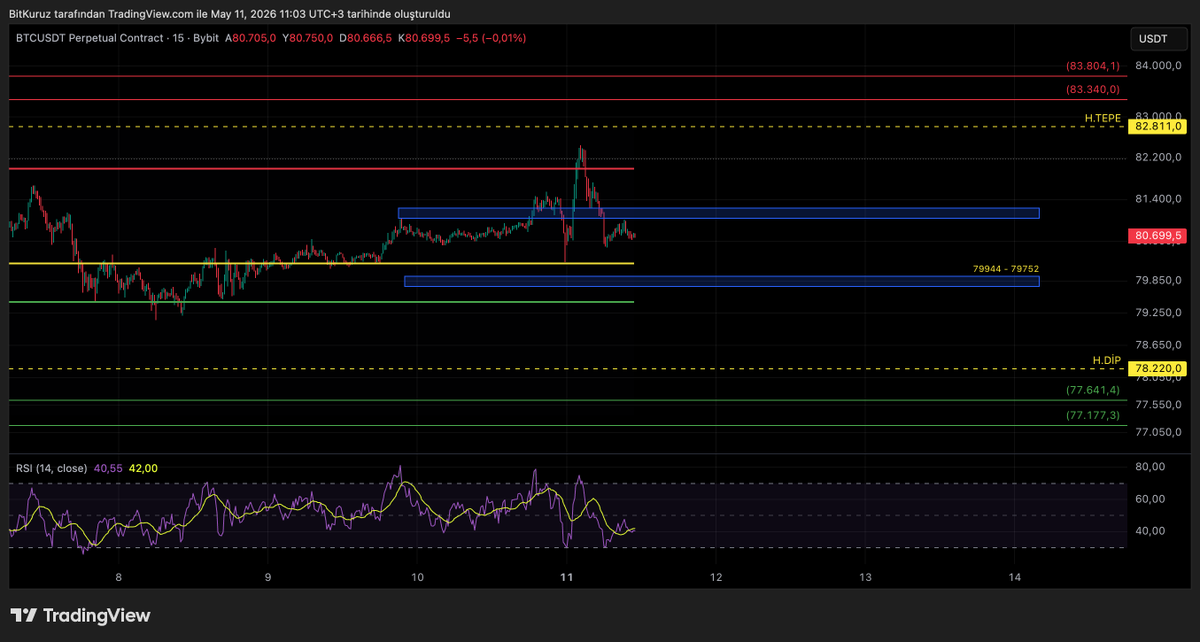This screenshot has width=1200, height=642.
Task: Click the RSI axis value 60,00
Action: pyautogui.click(x=1152, y=499)
